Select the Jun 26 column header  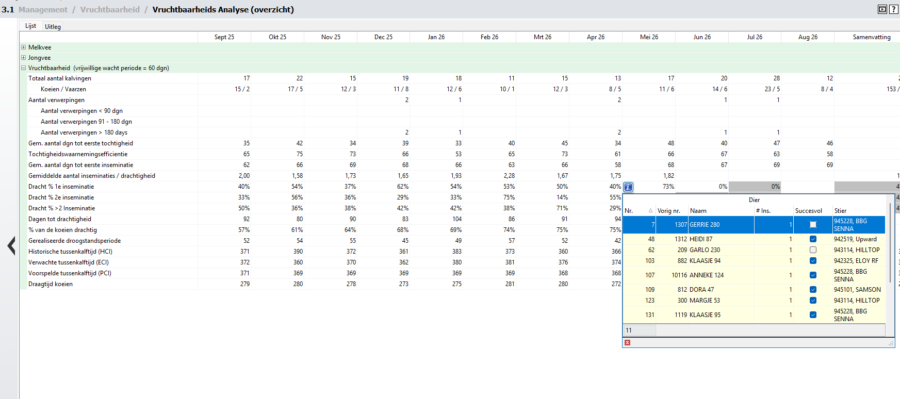tap(701, 37)
